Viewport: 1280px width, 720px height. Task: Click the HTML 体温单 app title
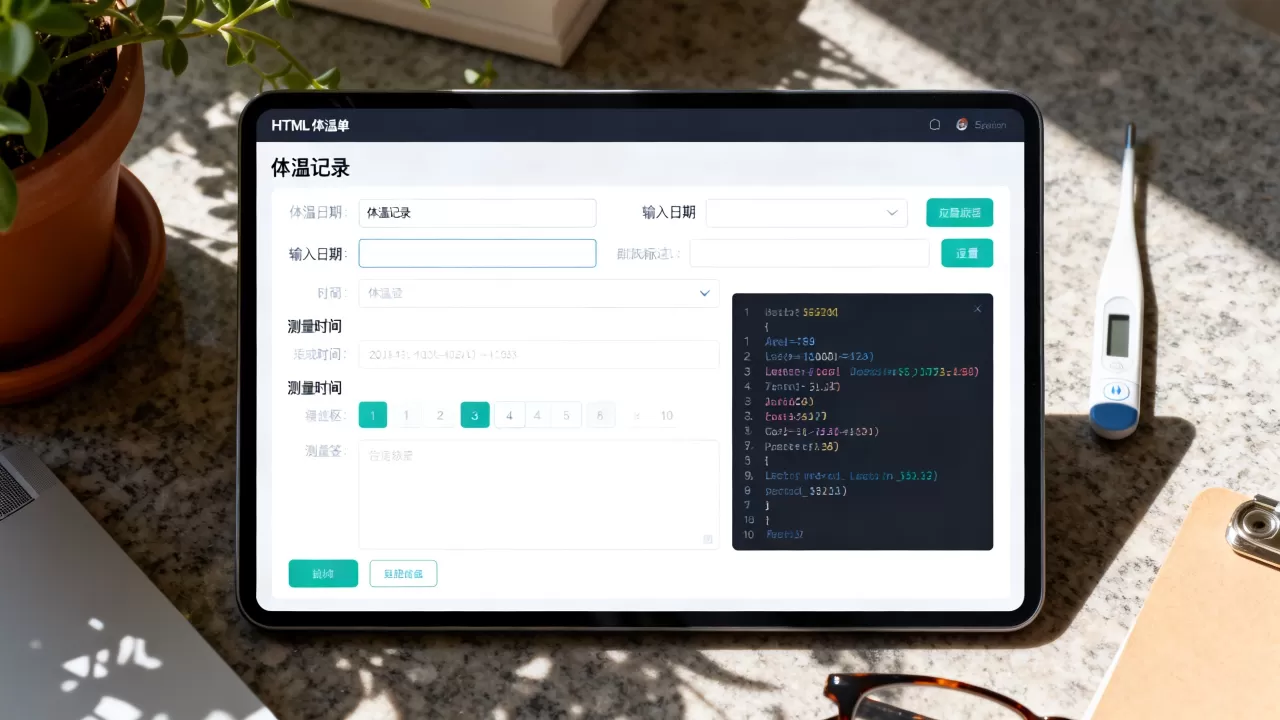click(310, 125)
